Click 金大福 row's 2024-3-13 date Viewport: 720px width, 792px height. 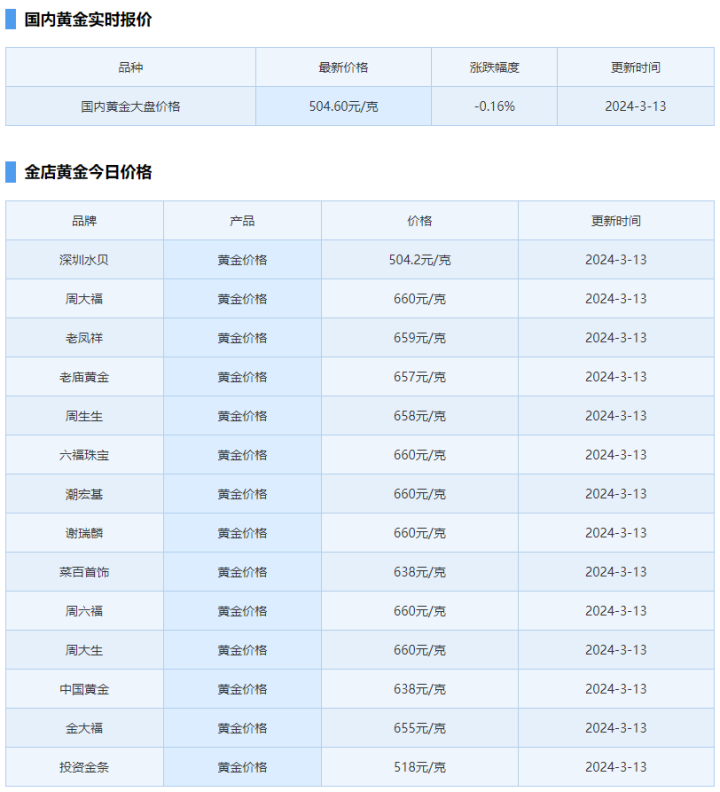point(615,728)
